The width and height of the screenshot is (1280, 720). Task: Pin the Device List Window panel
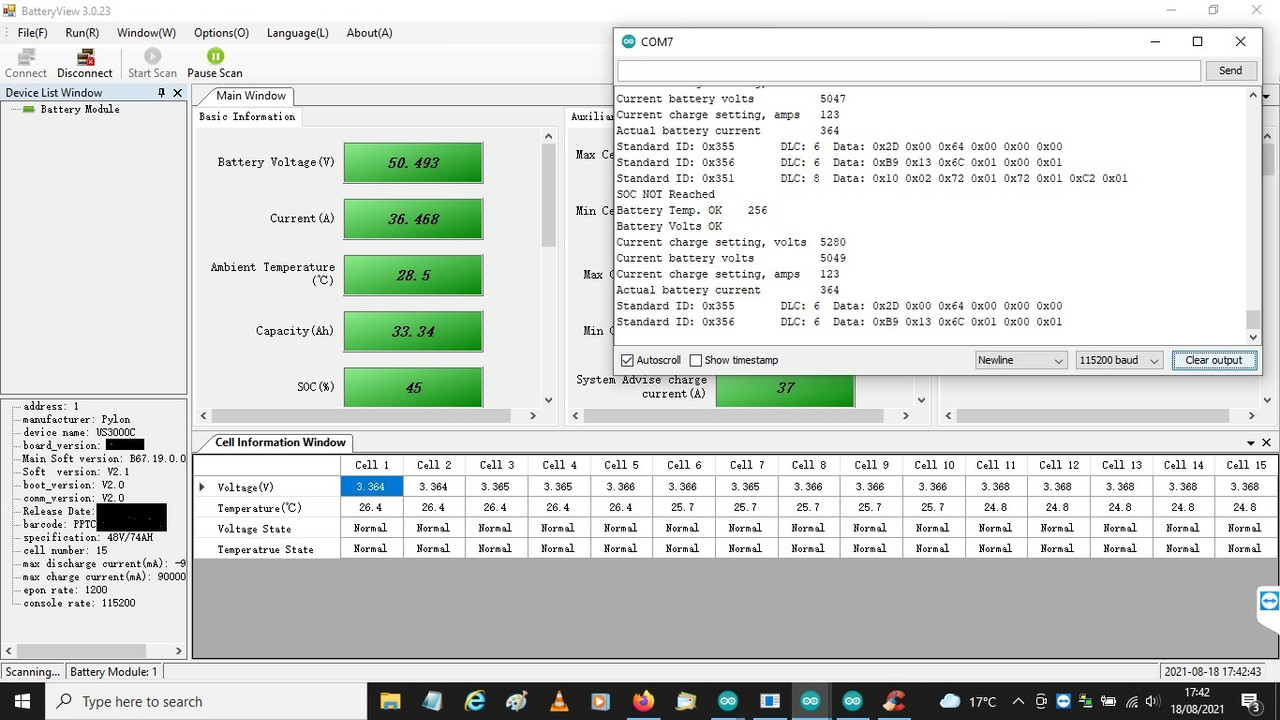(162, 93)
